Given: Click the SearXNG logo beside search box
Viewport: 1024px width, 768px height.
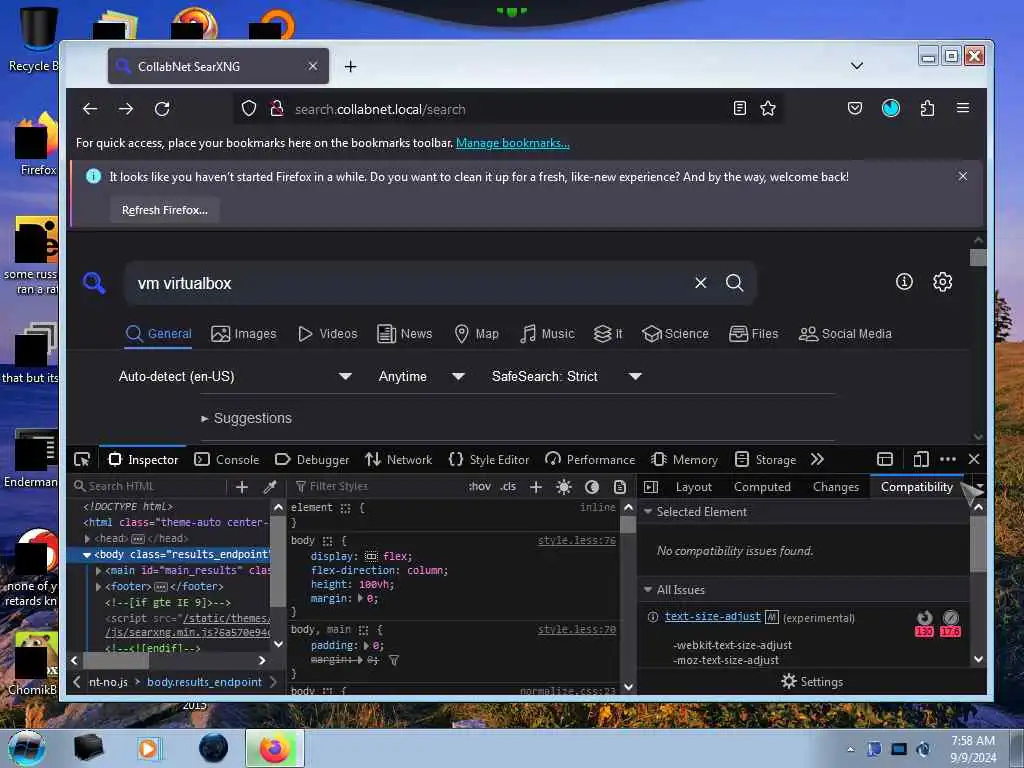Looking at the screenshot, I should 94,283.
